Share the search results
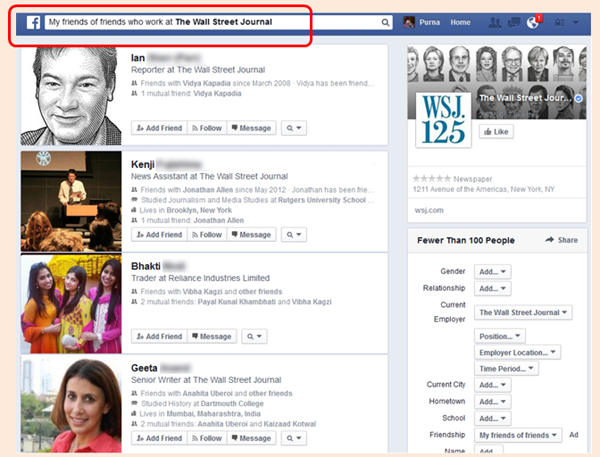The width and height of the screenshot is (600, 457). click(x=561, y=240)
